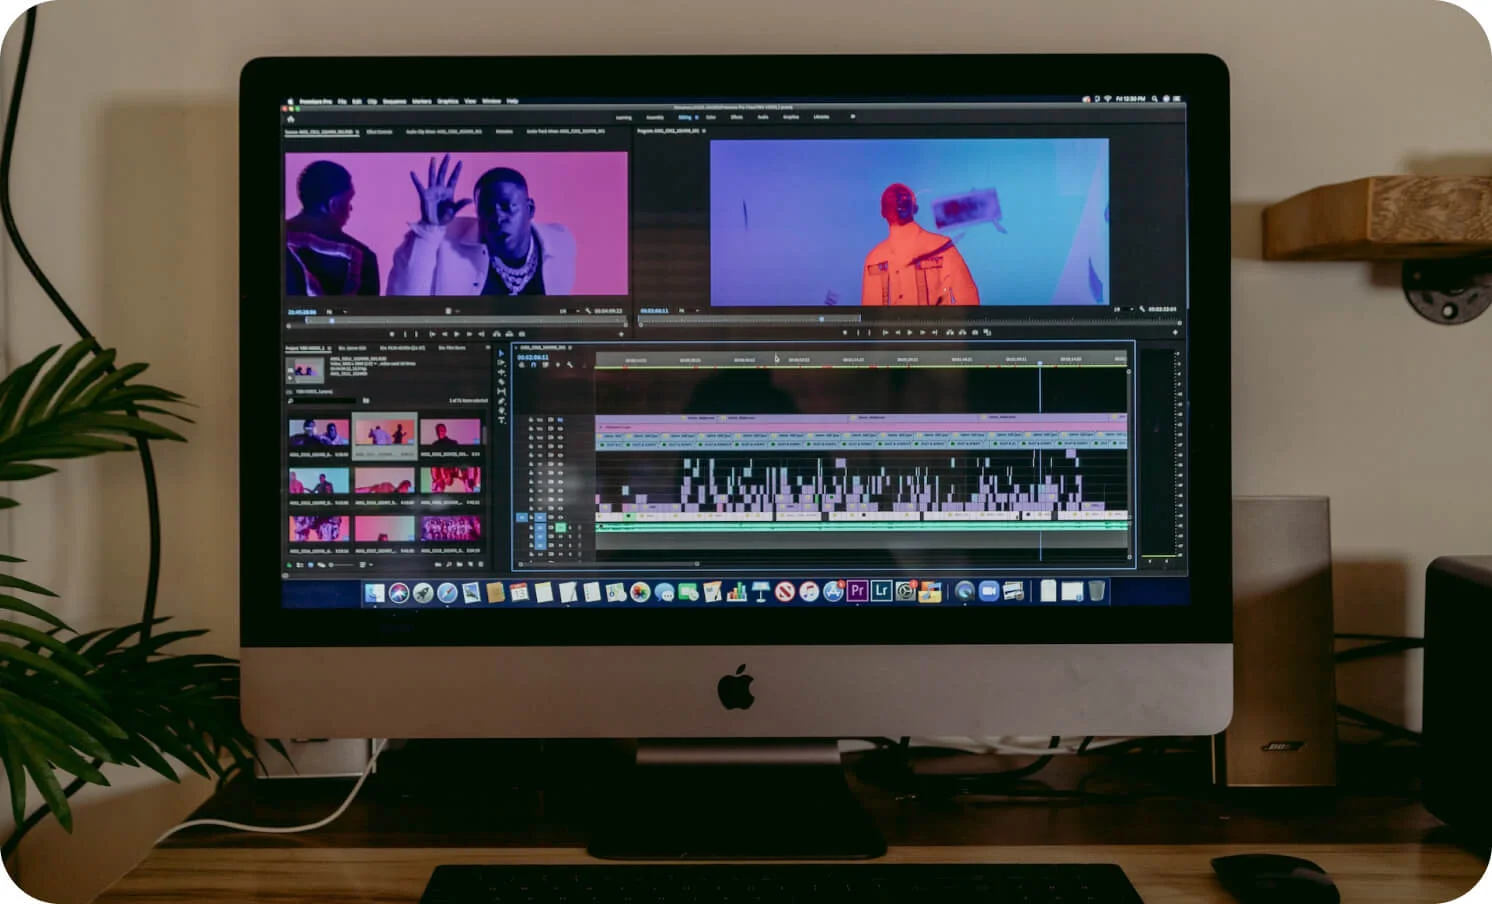Select the Razor tool
Viewport: 1492px width, 904px height.
coord(501,382)
